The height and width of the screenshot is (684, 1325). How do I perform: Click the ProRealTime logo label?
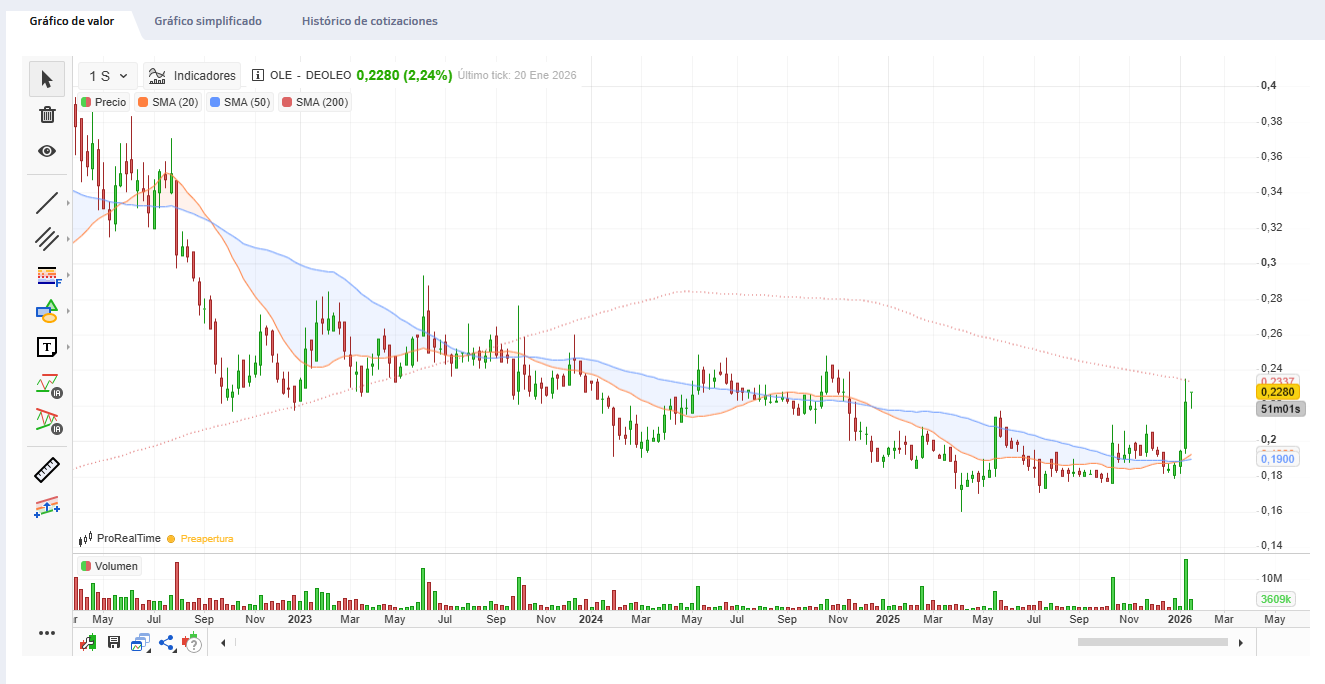pos(120,538)
